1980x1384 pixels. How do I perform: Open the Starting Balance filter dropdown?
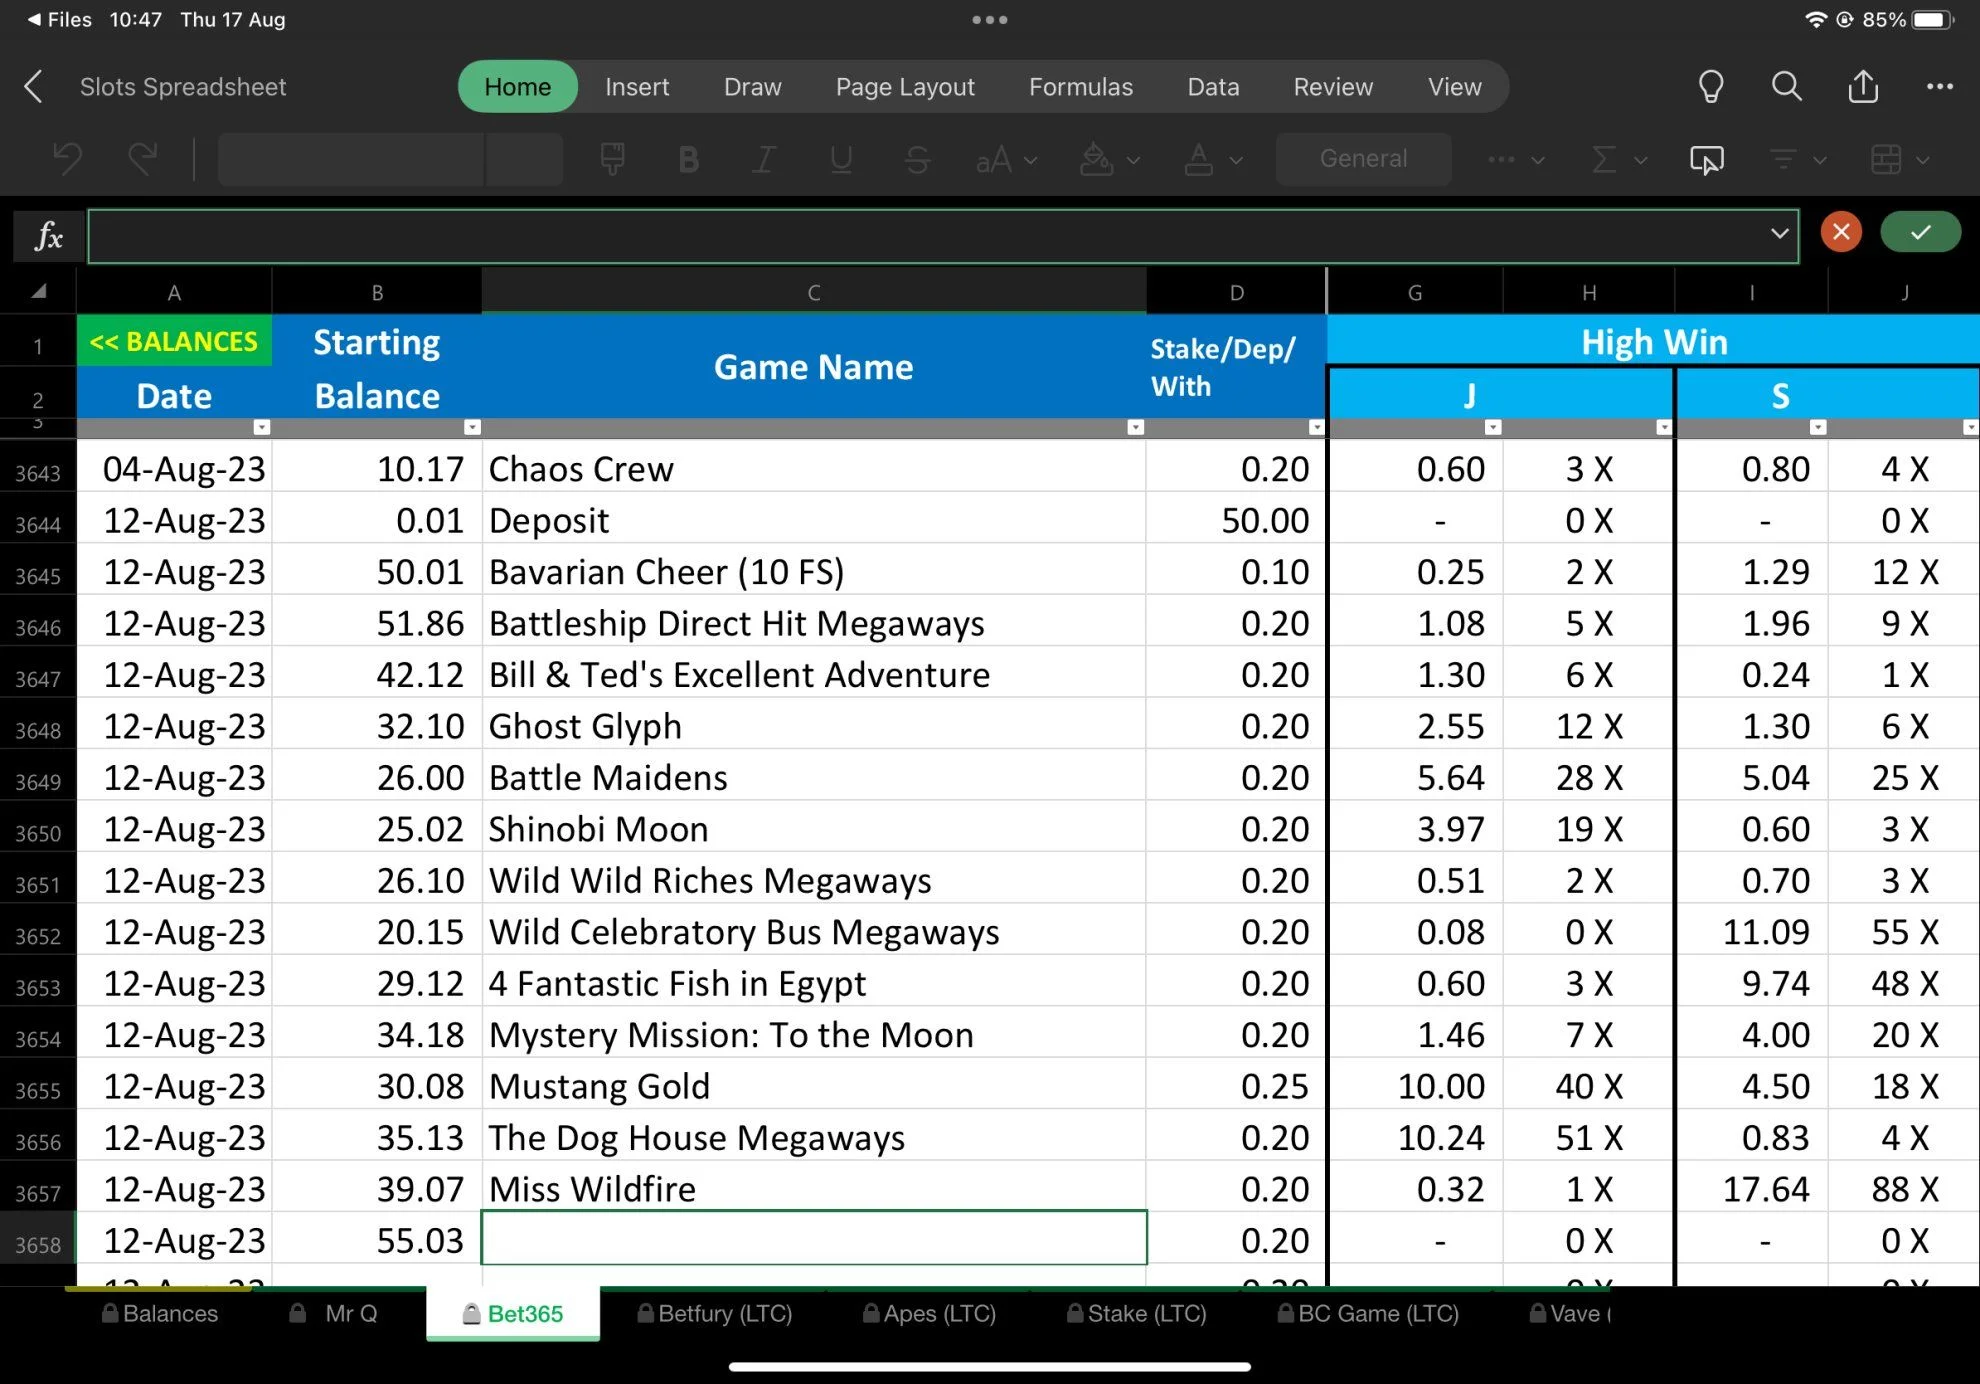click(472, 427)
